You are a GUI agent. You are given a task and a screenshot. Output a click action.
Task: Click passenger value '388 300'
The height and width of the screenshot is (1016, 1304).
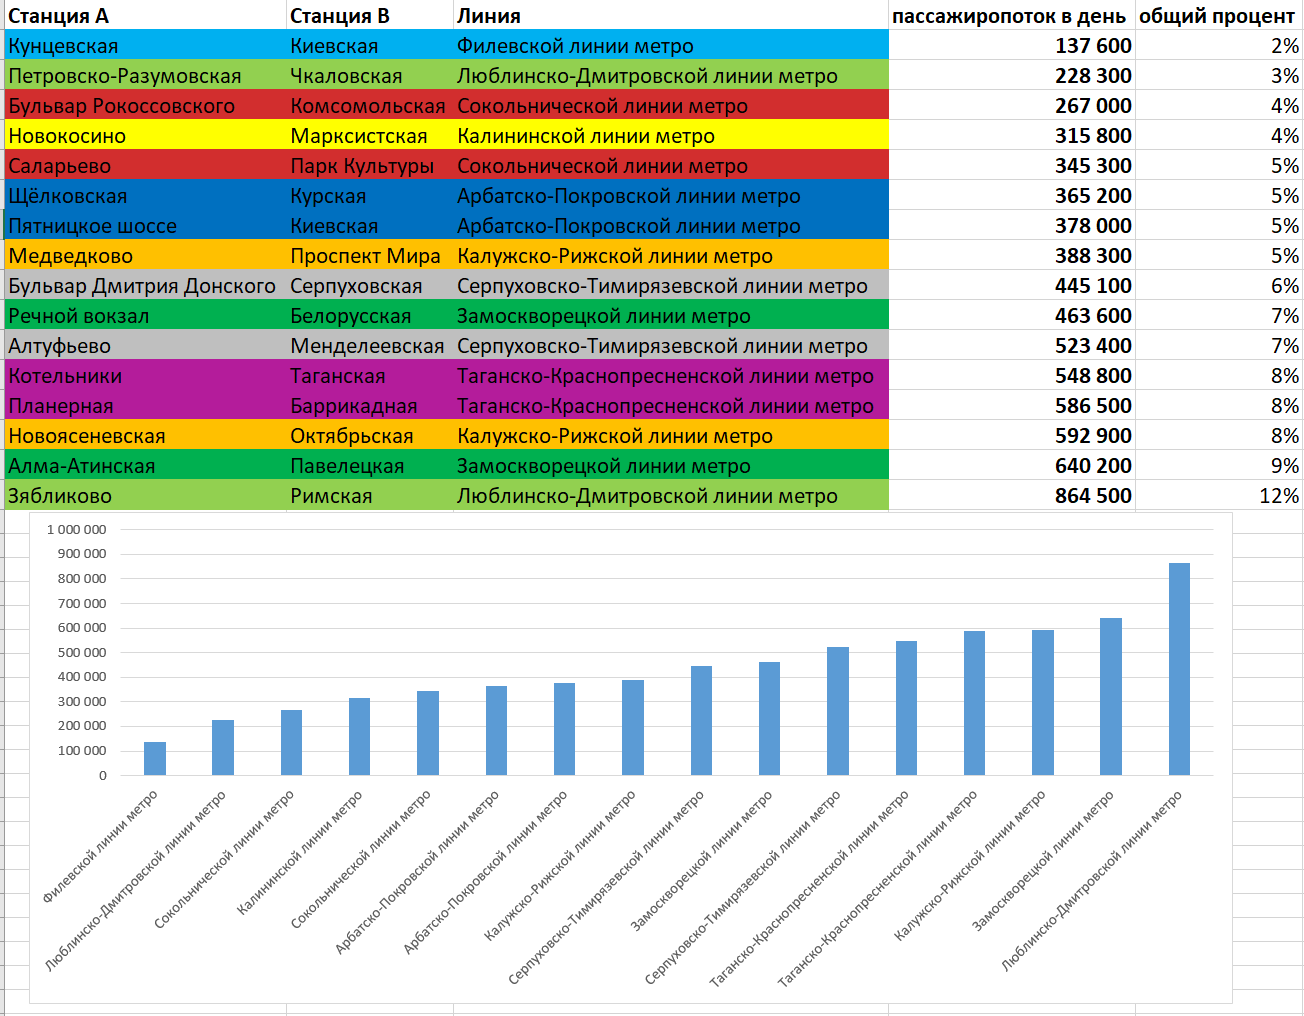(x=1011, y=255)
